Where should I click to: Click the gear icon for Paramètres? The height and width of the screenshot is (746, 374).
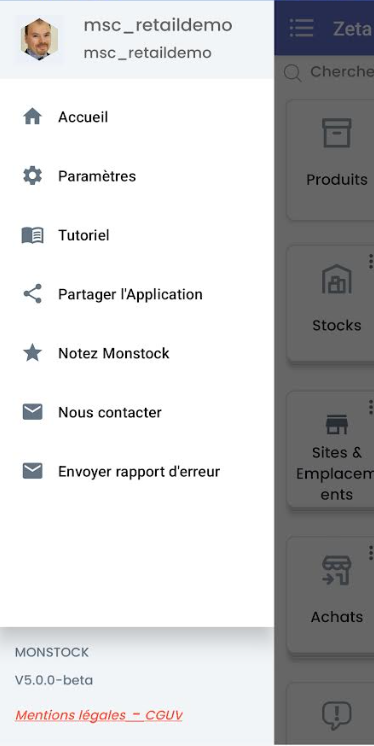point(32,176)
